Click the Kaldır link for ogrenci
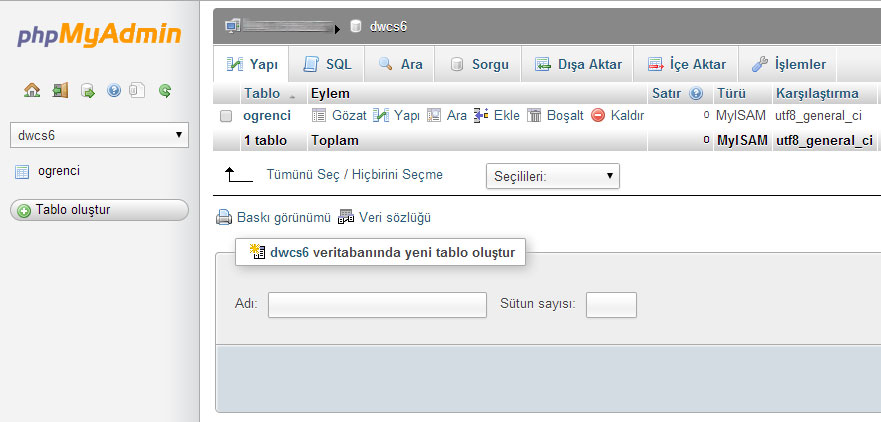 tap(627, 116)
